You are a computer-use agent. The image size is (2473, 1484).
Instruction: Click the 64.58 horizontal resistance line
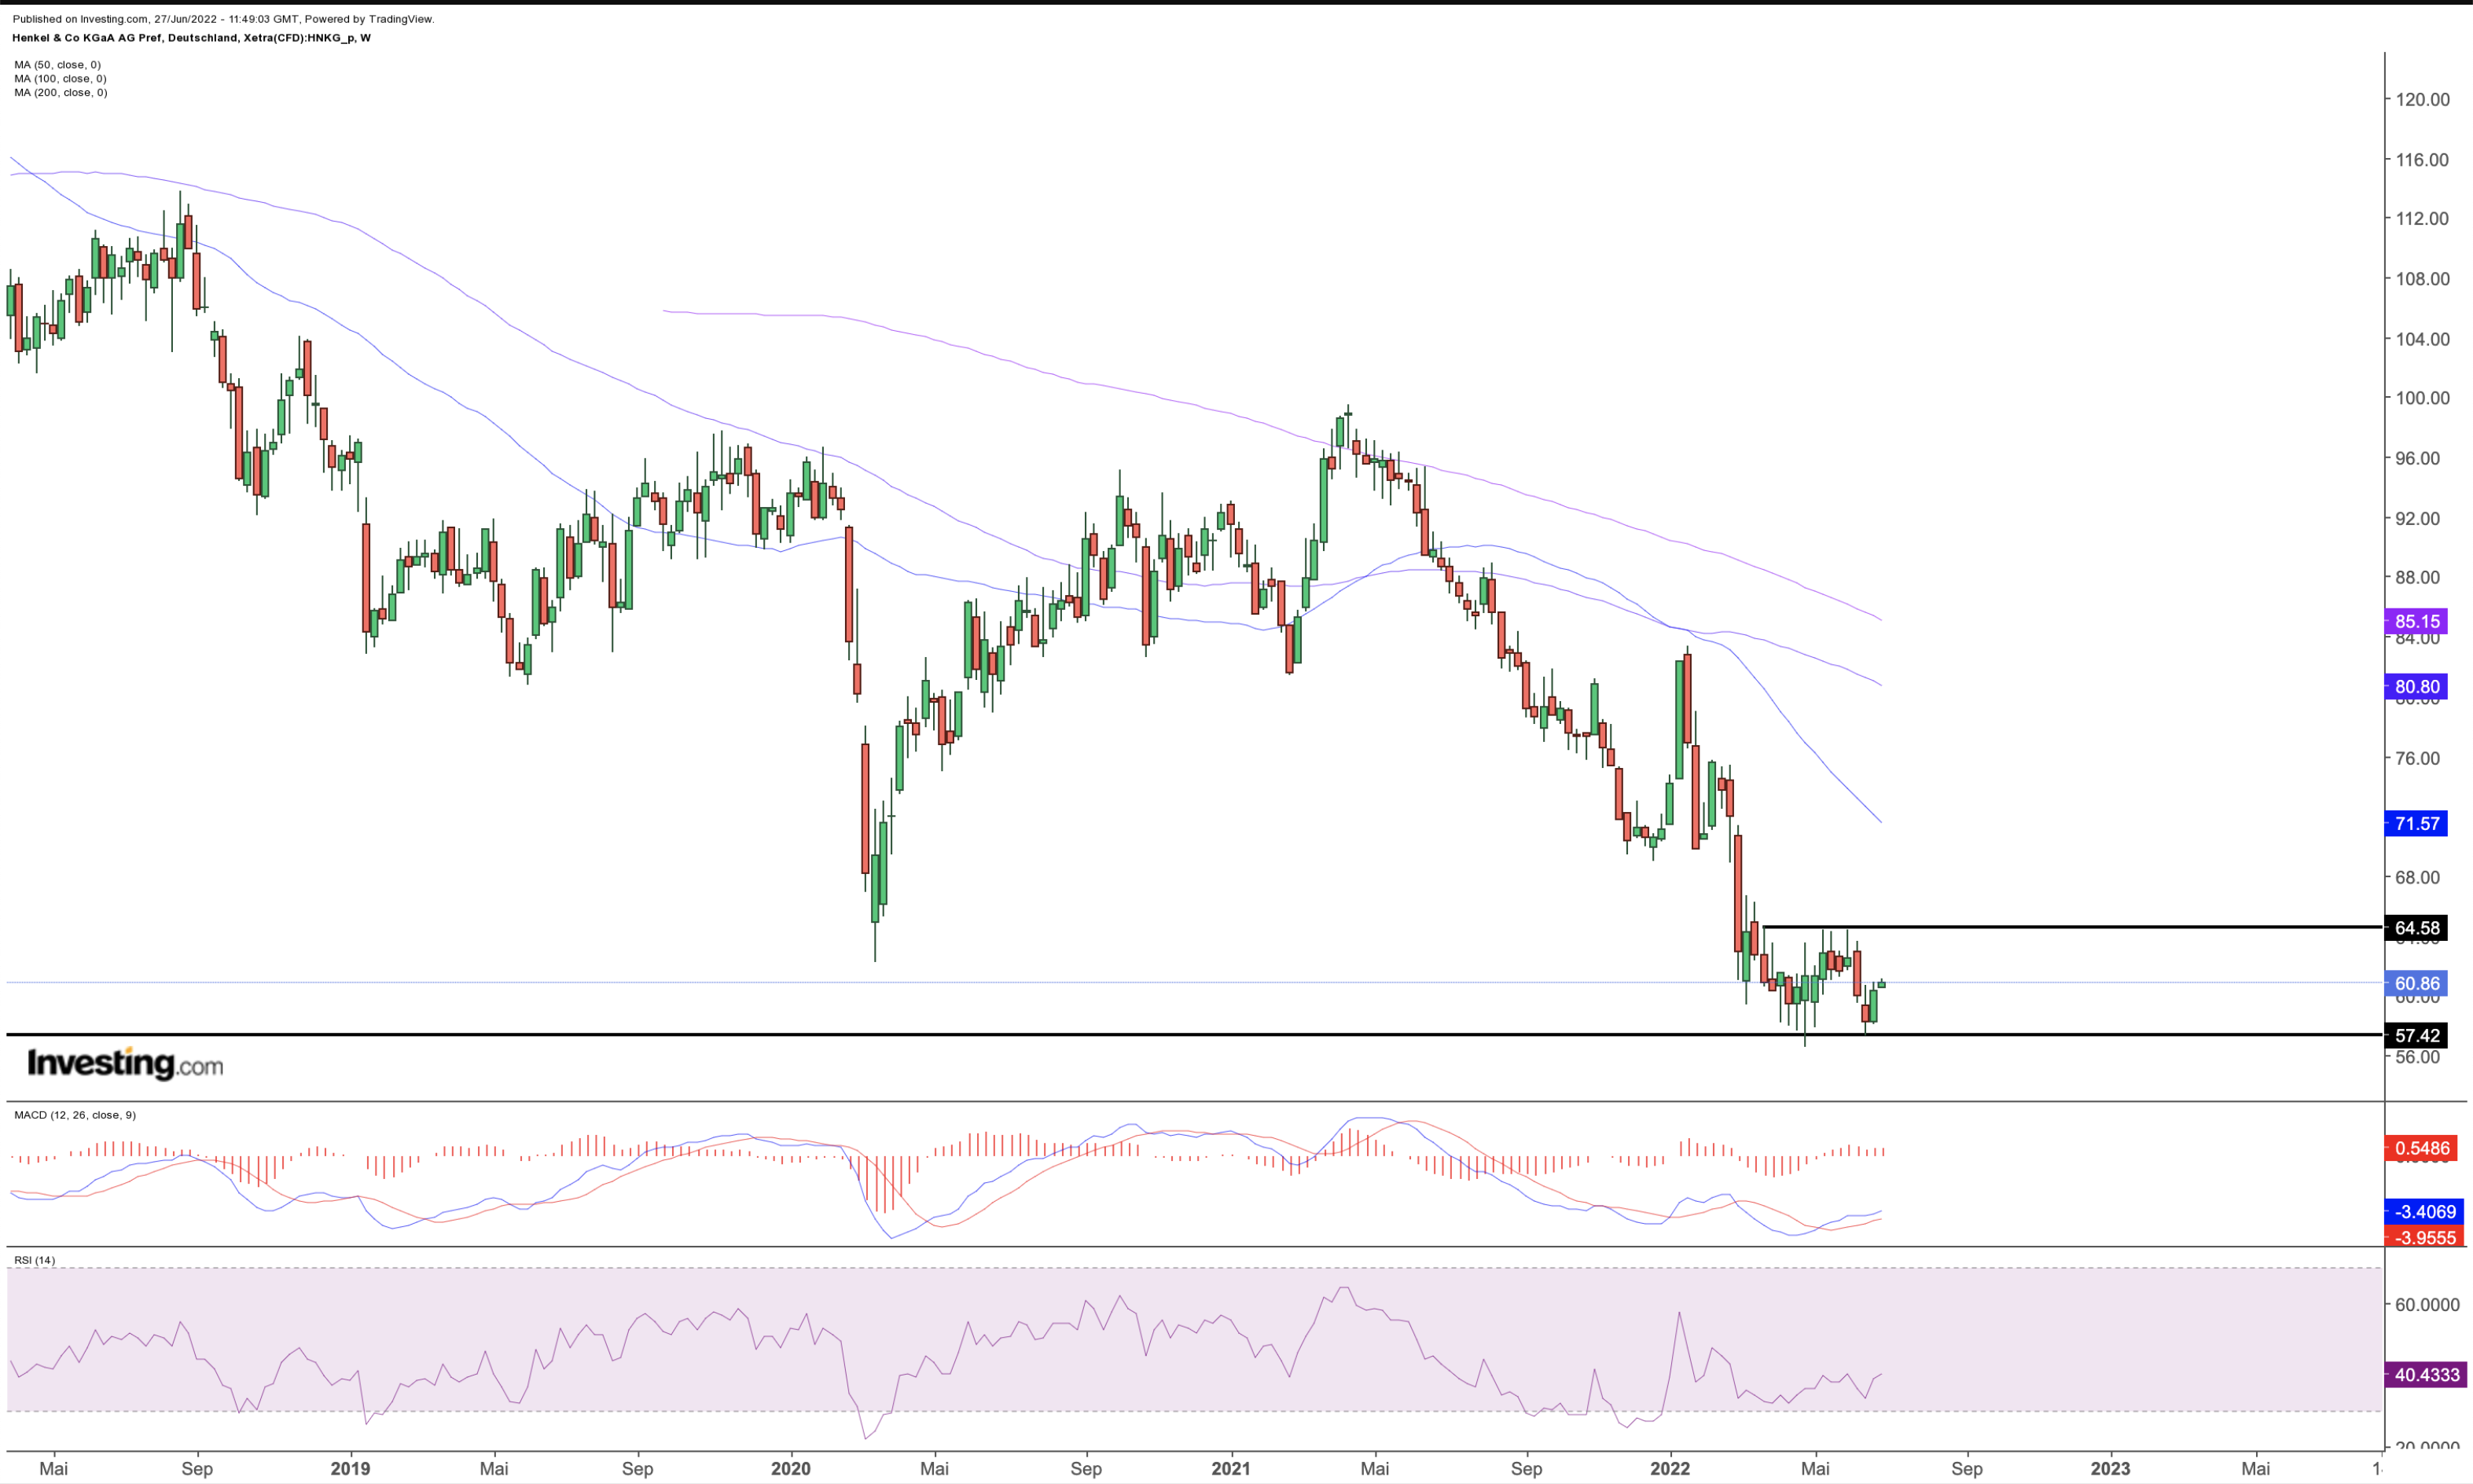point(2072,927)
